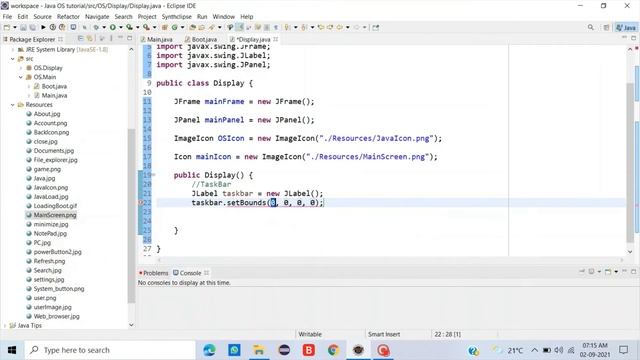
Task: Open the Debug button dropdown arrow
Action: (x=104, y=27)
